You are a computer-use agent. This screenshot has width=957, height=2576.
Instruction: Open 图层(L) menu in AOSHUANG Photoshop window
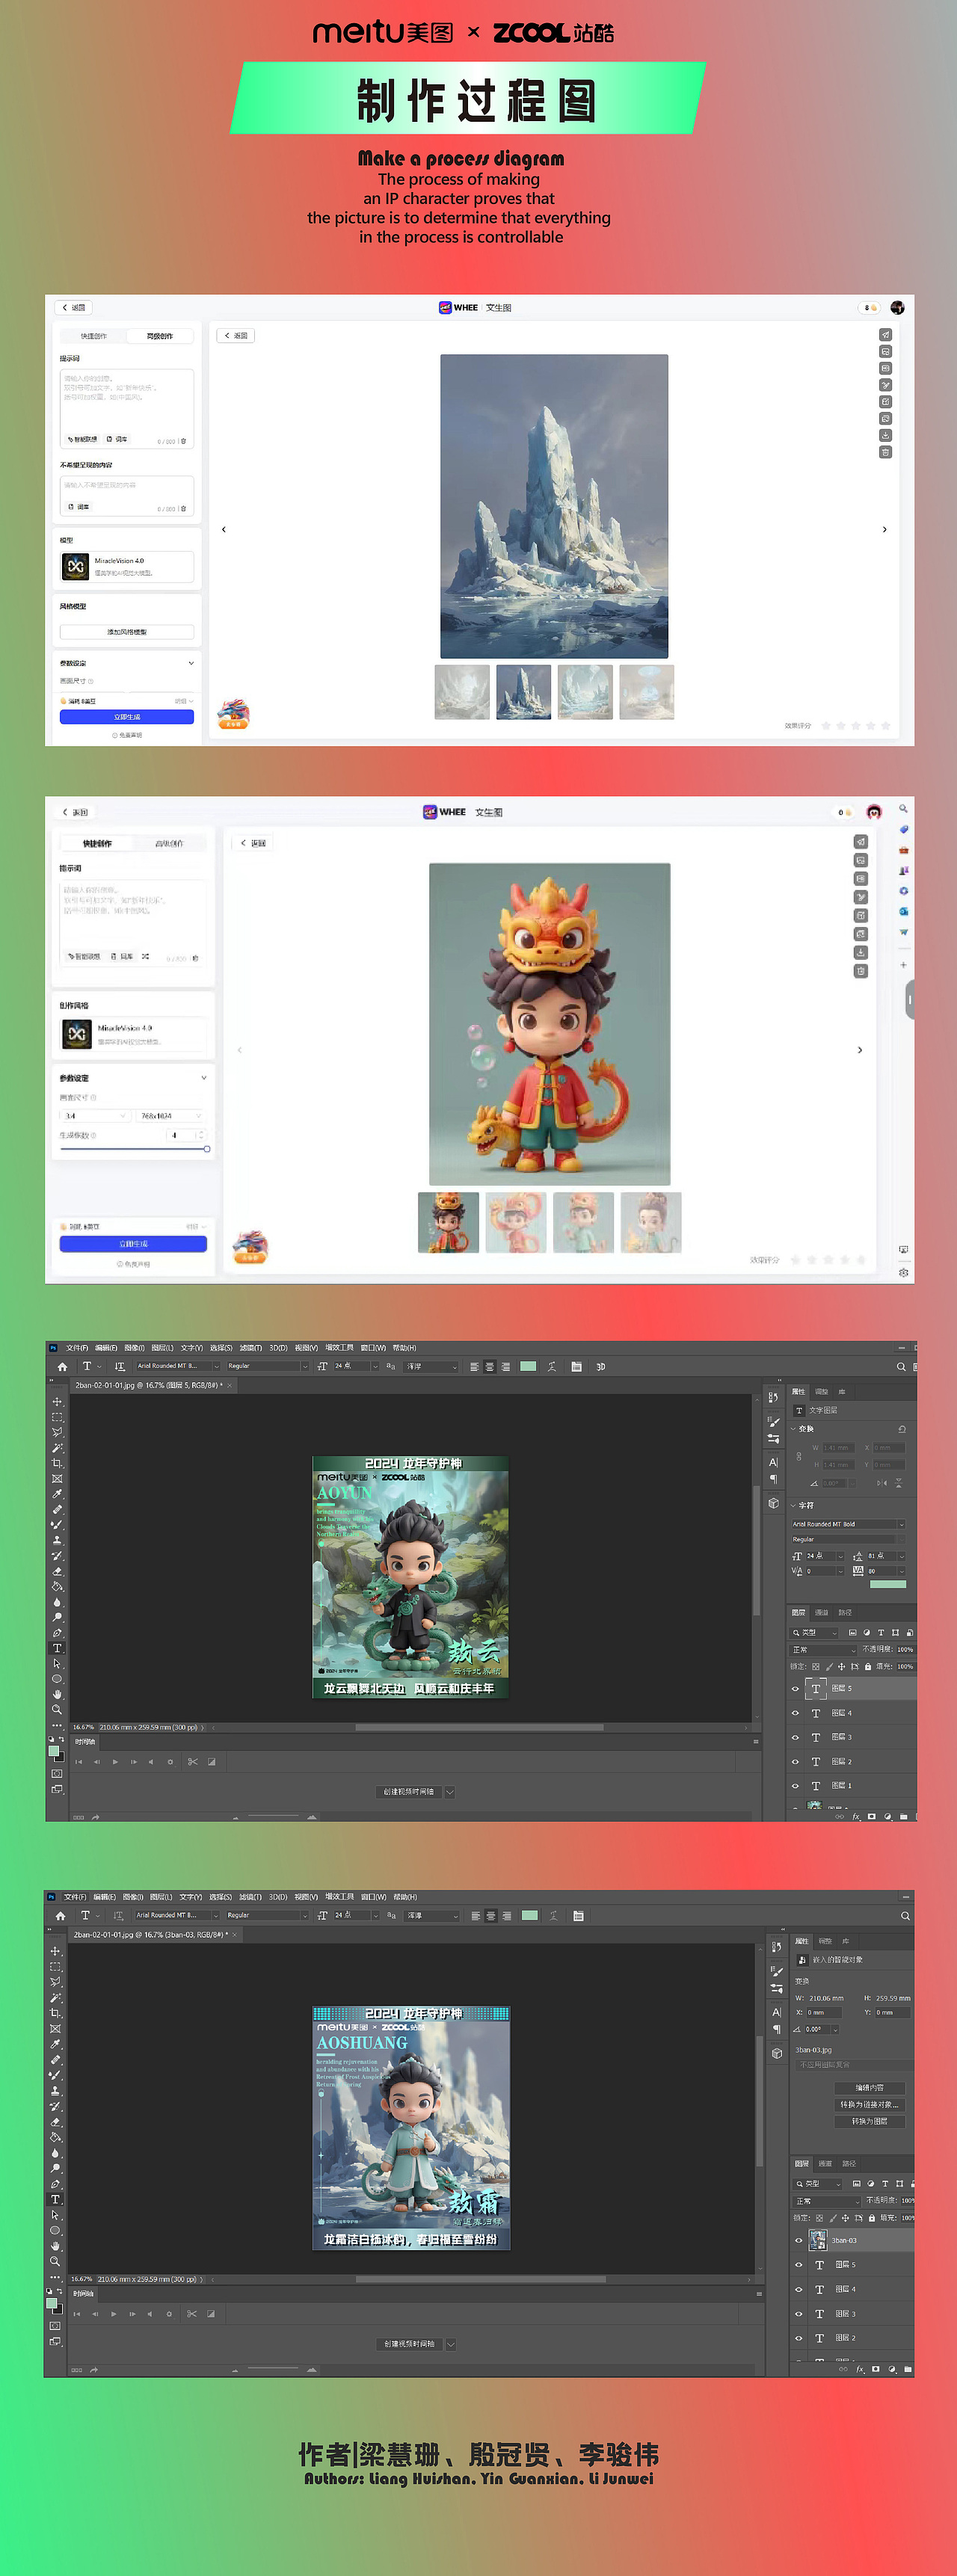coord(161,1897)
